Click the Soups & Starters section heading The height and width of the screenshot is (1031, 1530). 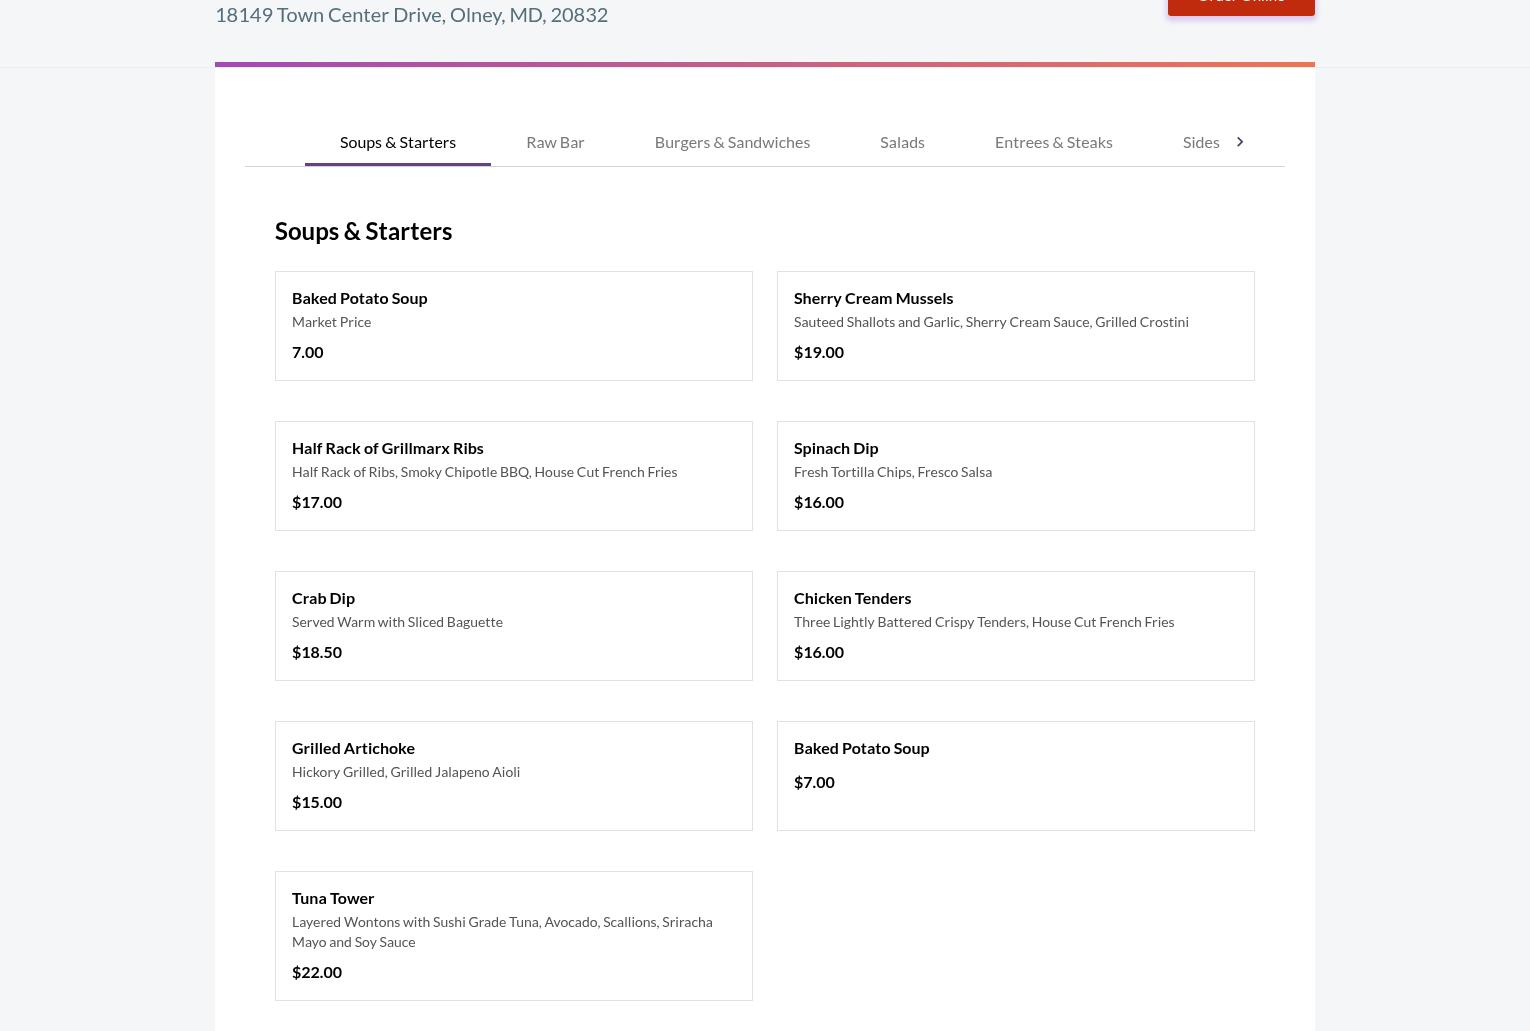pos(363,231)
